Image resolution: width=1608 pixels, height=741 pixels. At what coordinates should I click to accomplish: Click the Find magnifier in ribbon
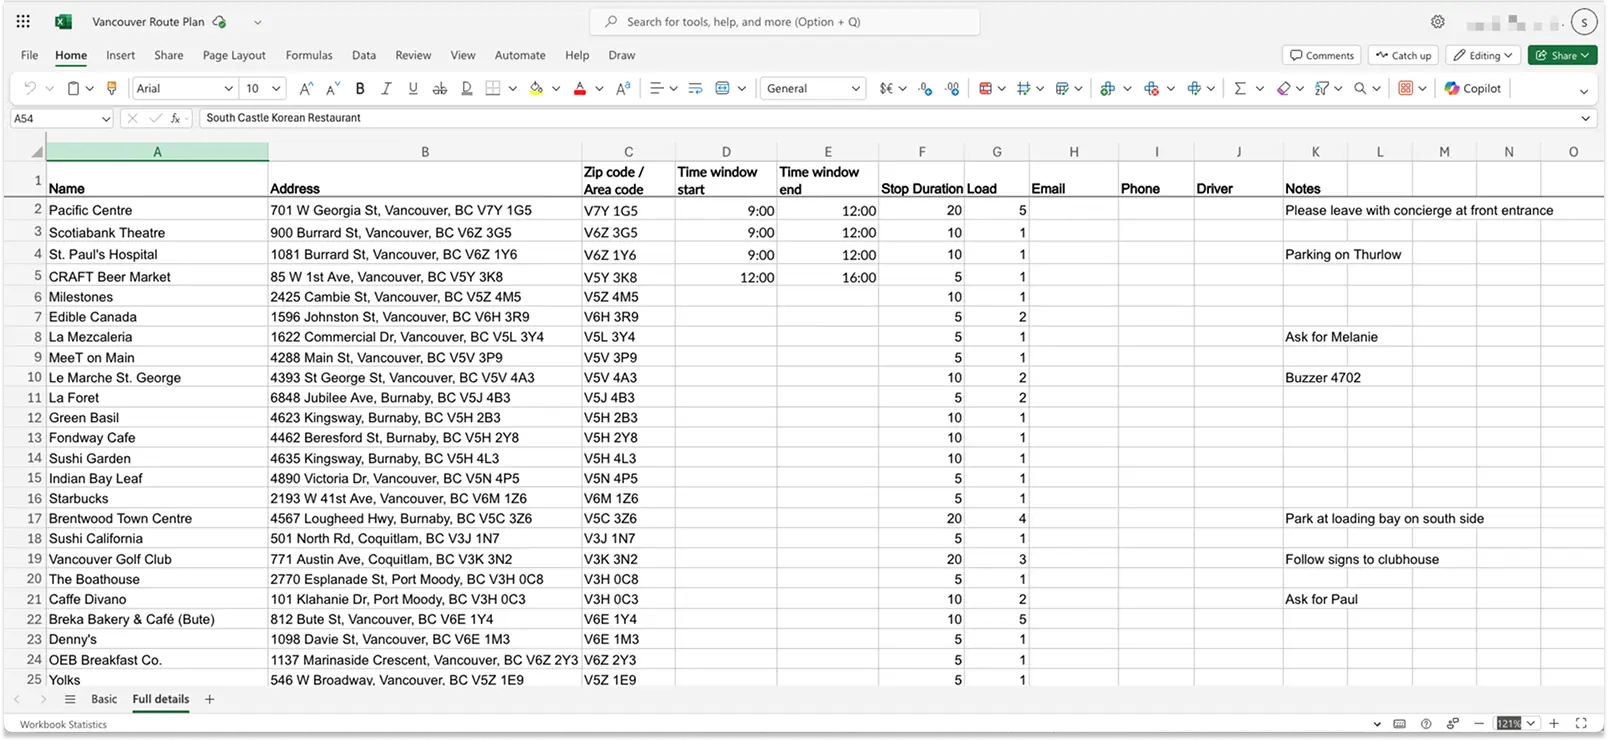pos(1360,88)
